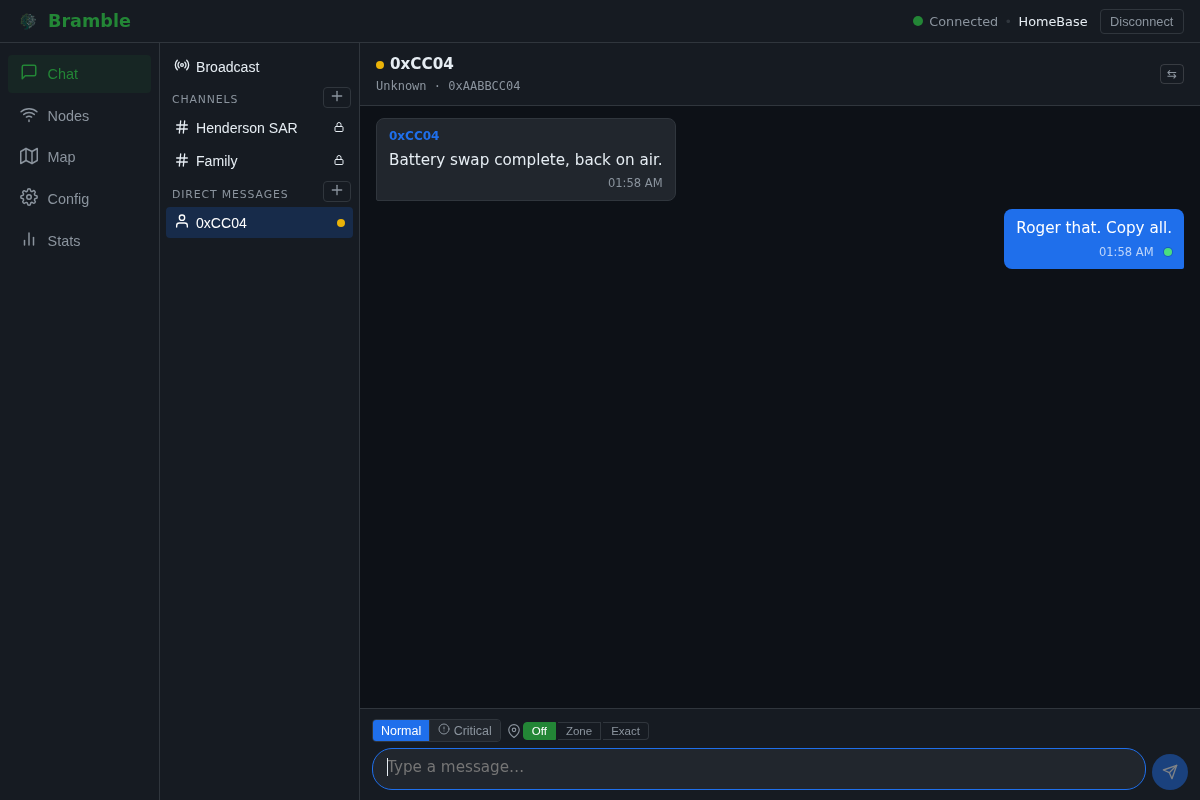Screen dimensions: 1200x800
Task: Click the location pin icon
Action: pos(514,731)
